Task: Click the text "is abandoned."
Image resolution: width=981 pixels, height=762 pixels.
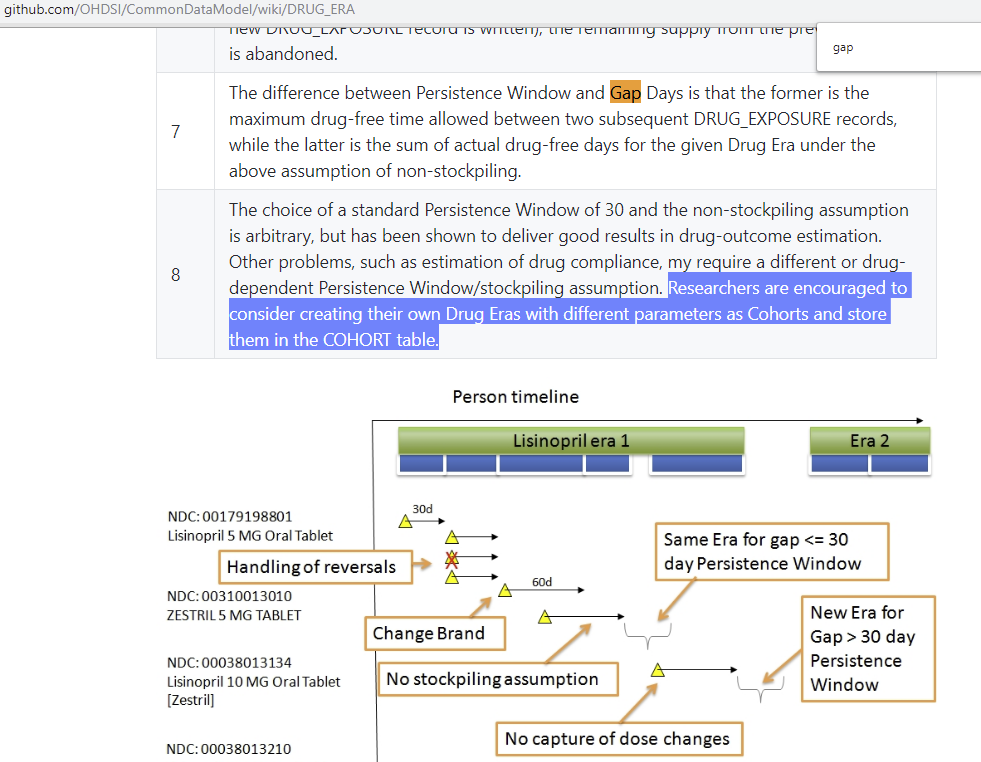Action: coord(283,54)
